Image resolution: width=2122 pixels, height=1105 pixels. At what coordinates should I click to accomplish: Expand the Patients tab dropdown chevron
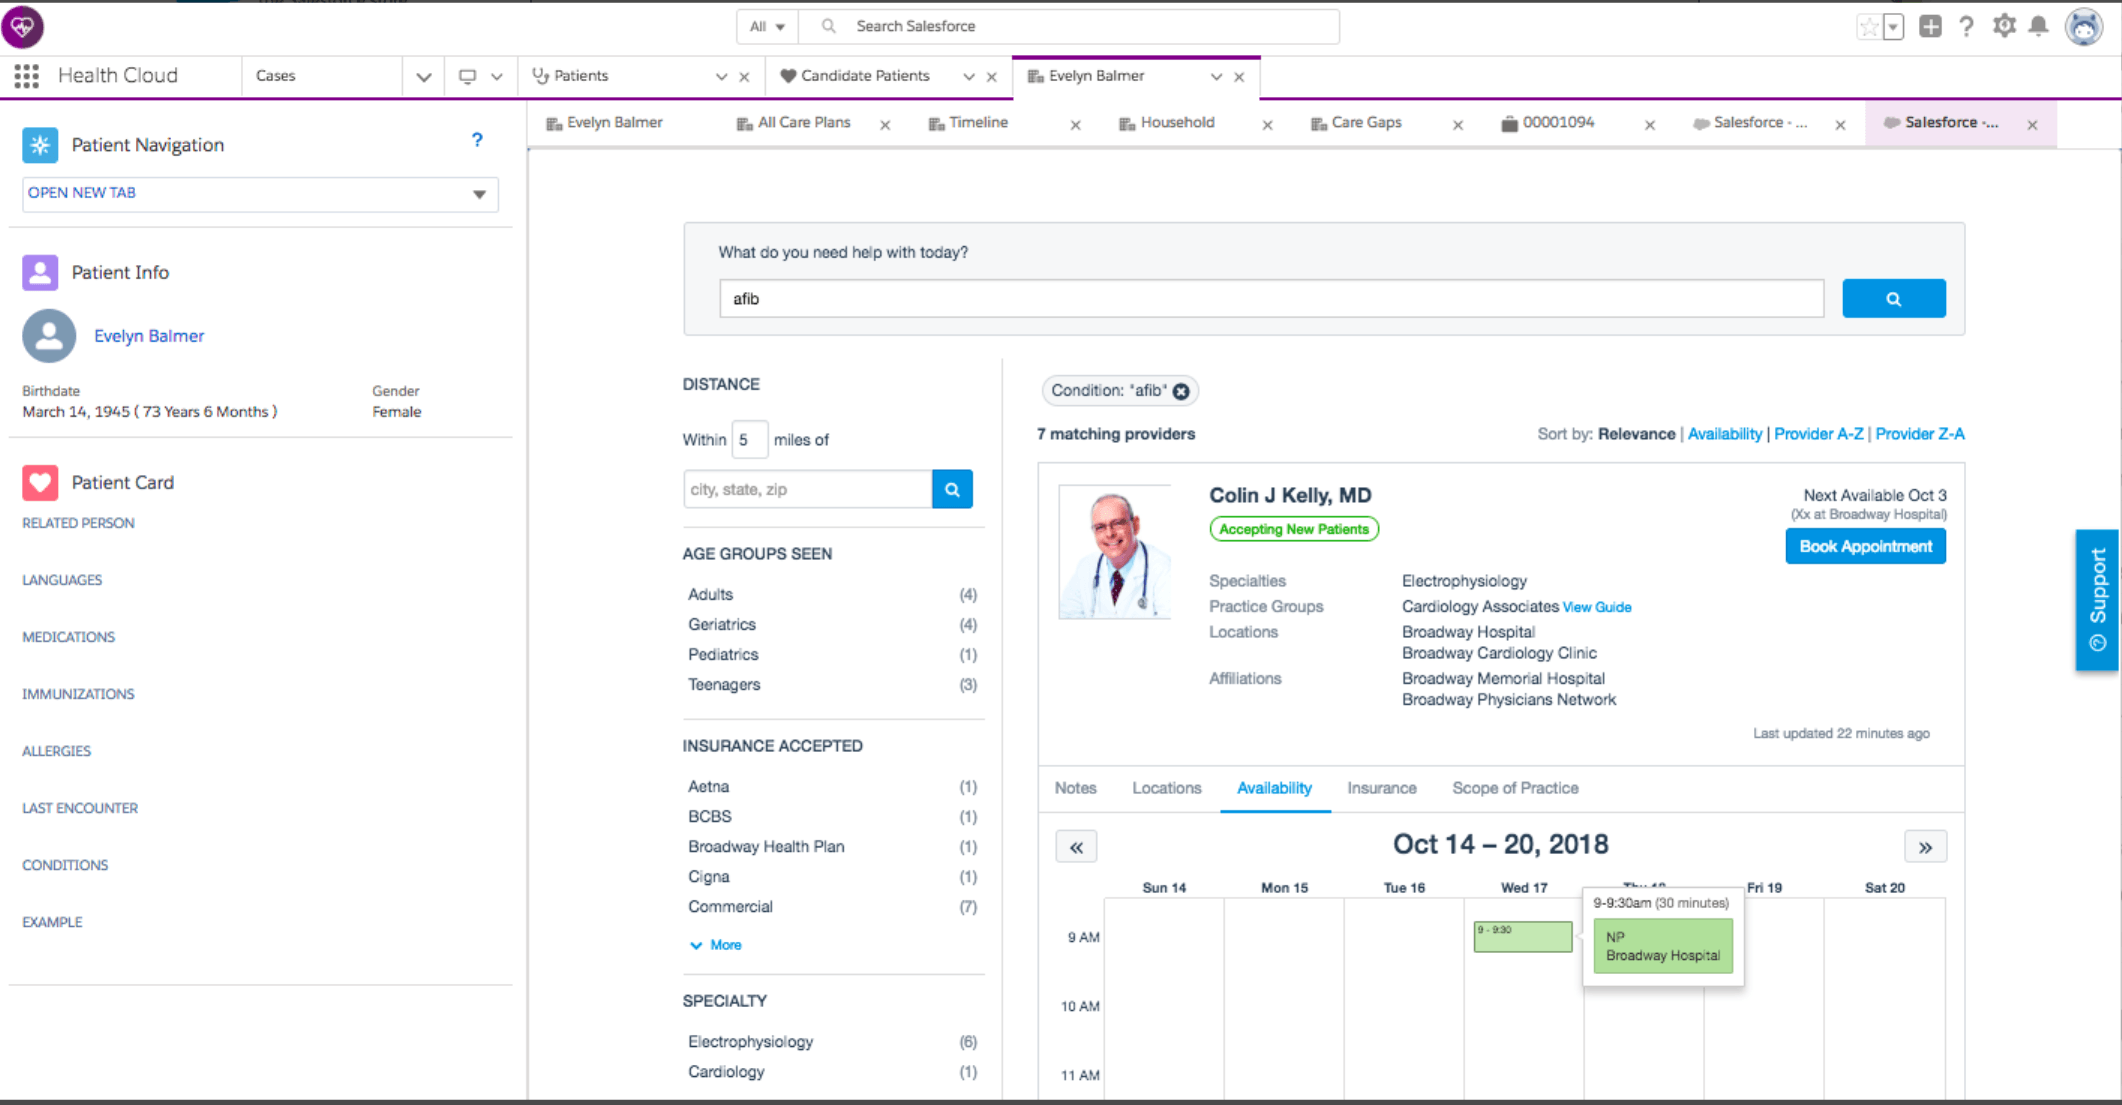(720, 77)
